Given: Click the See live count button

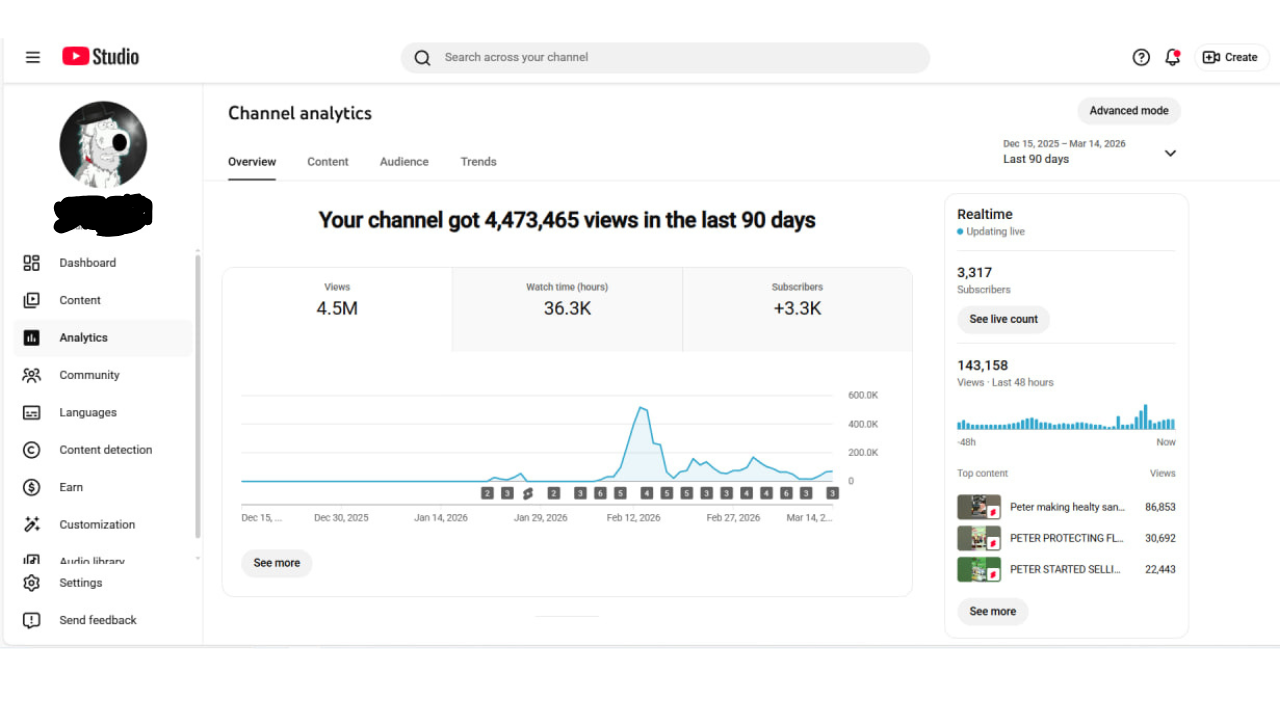Looking at the screenshot, I should (1003, 319).
